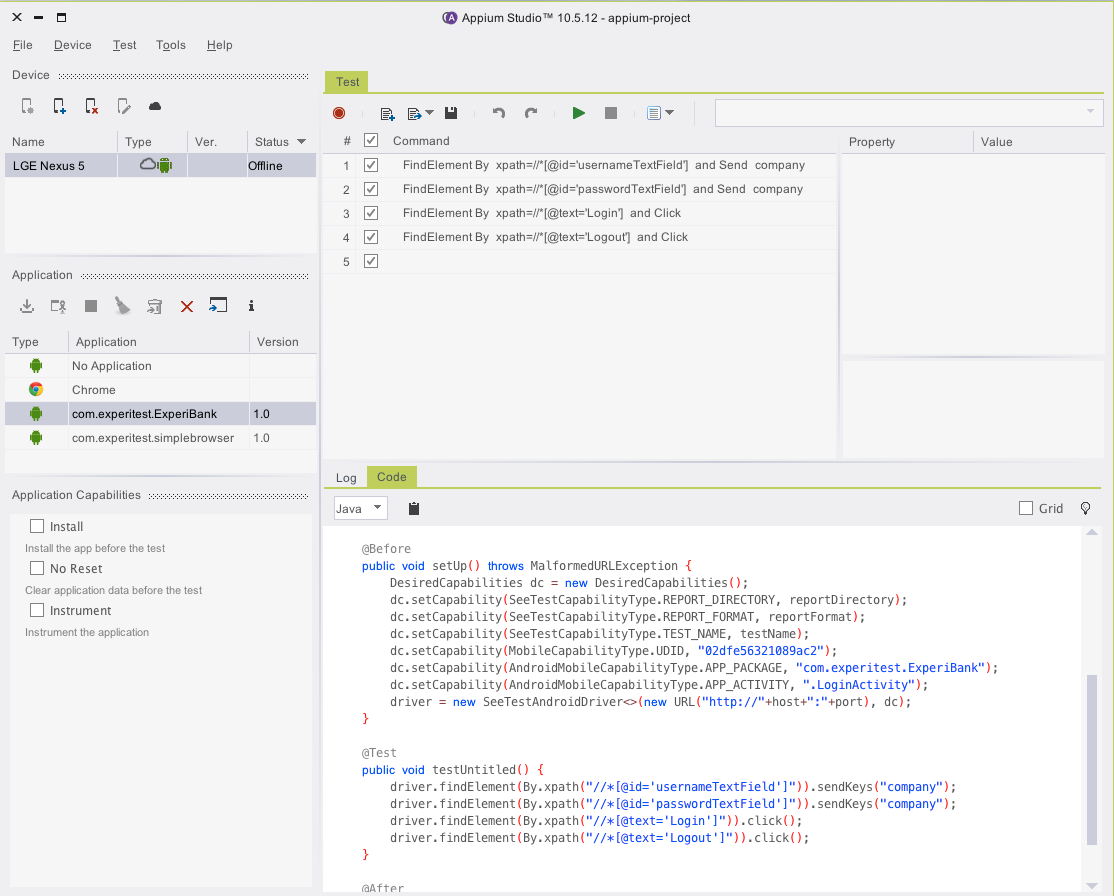Start recording with the red record button

point(339,113)
